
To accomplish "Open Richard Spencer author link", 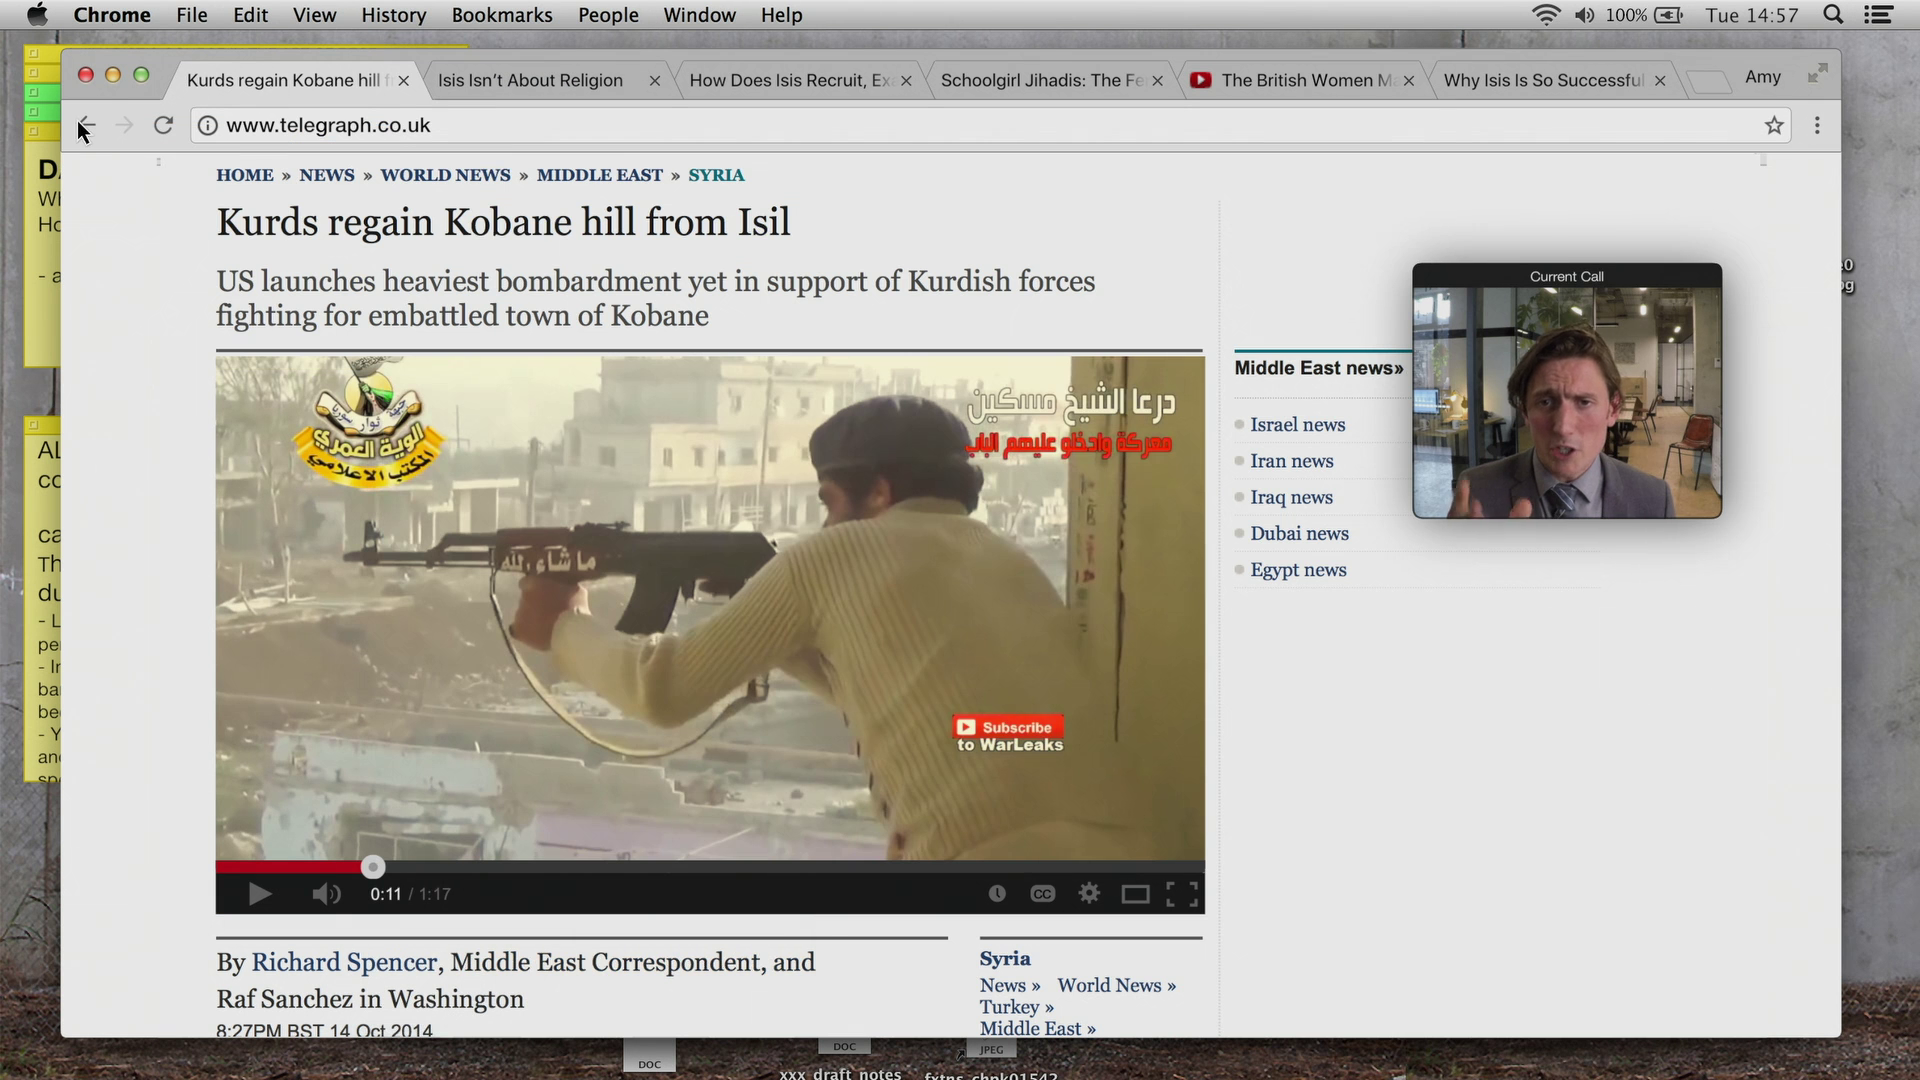I will click(344, 962).
